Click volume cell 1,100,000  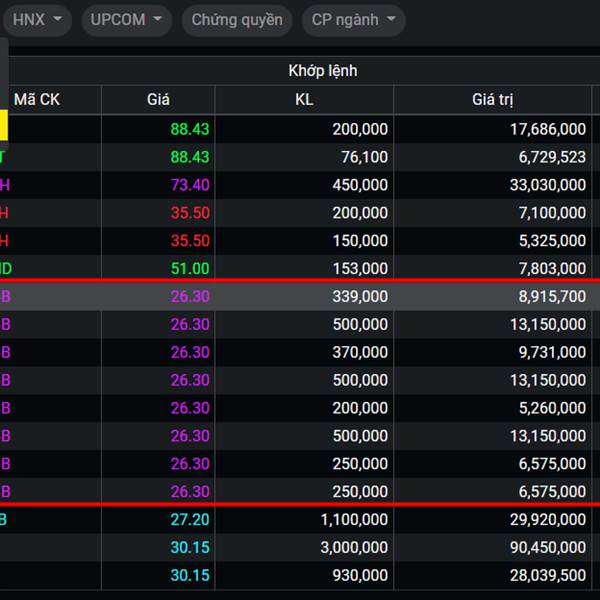pos(354,520)
